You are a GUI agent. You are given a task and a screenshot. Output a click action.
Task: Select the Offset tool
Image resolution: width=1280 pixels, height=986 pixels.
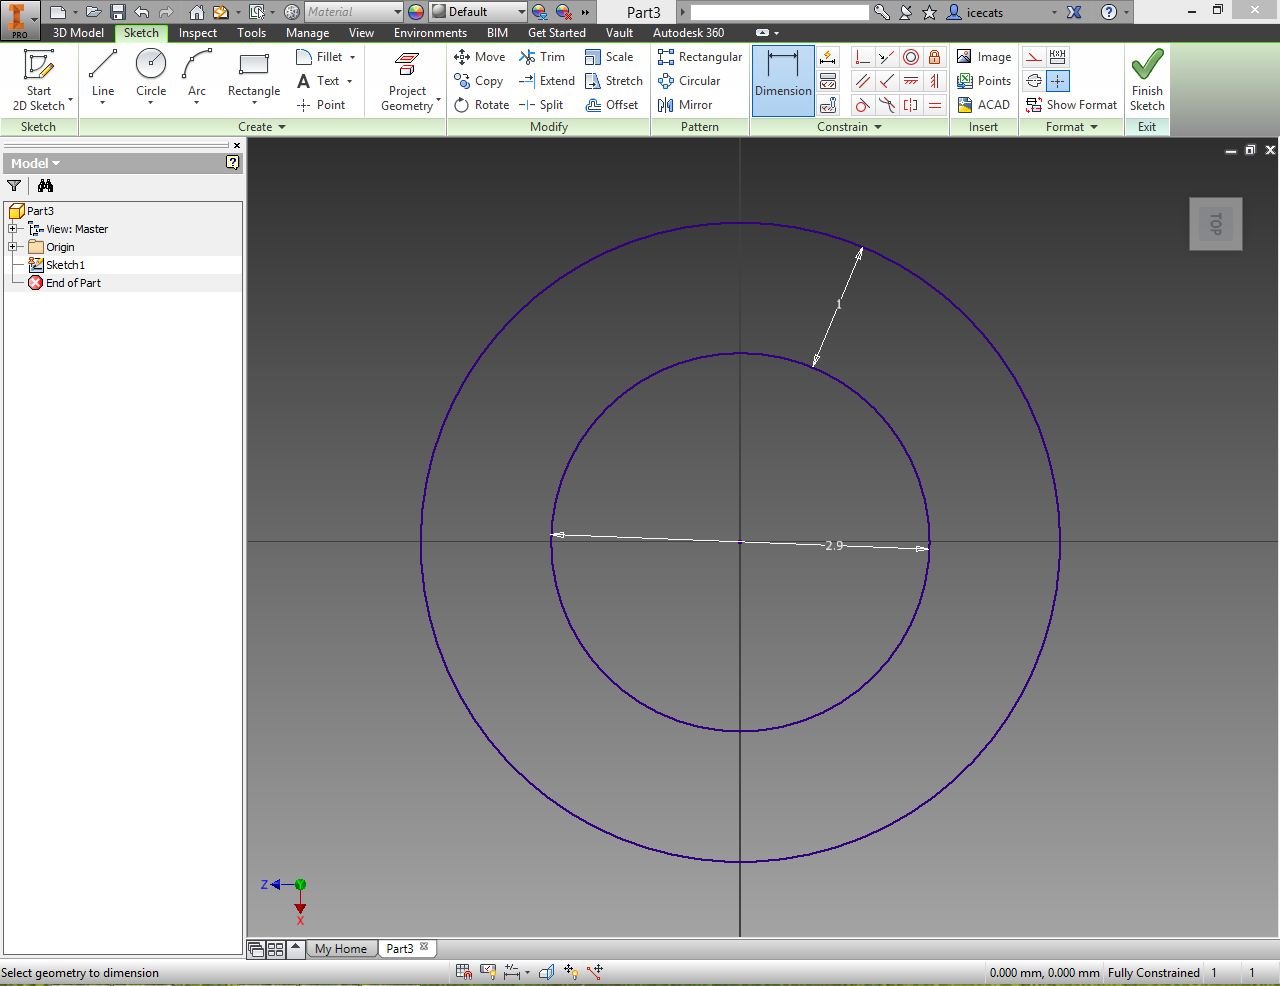point(612,105)
